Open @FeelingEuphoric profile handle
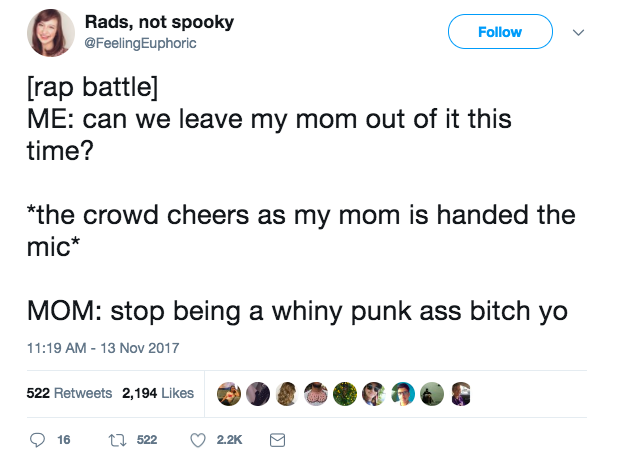The image size is (618, 476). pos(140,43)
